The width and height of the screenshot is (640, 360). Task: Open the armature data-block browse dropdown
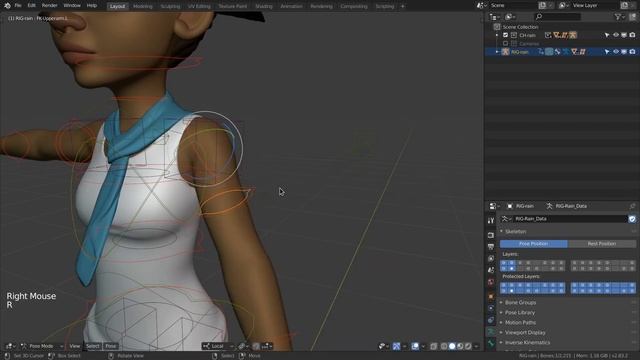coord(506,219)
